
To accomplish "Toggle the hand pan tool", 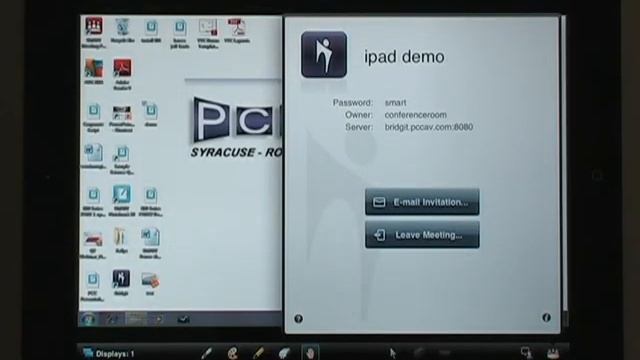I will tap(310, 353).
